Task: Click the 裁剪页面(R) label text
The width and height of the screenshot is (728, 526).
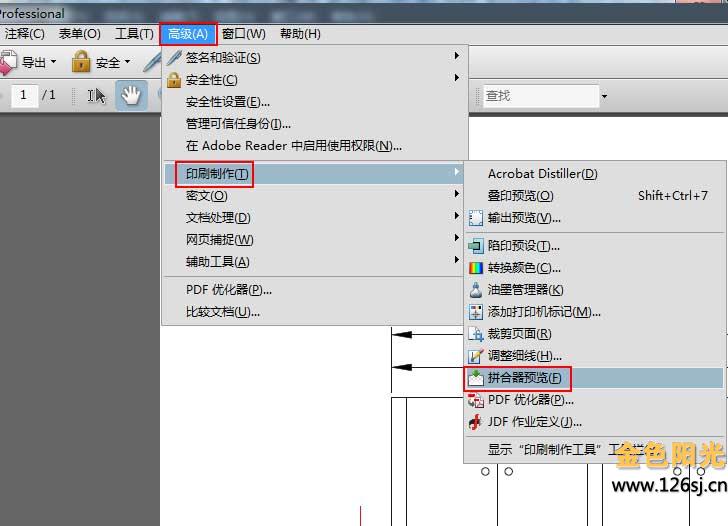Action: click(x=519, y=334)
